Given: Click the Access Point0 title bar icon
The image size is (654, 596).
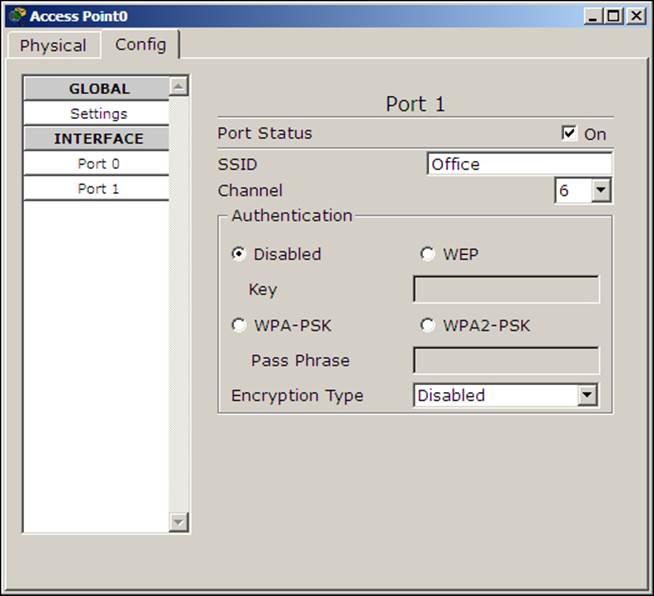Looking at the screenshot, I should tap(17, 15).
